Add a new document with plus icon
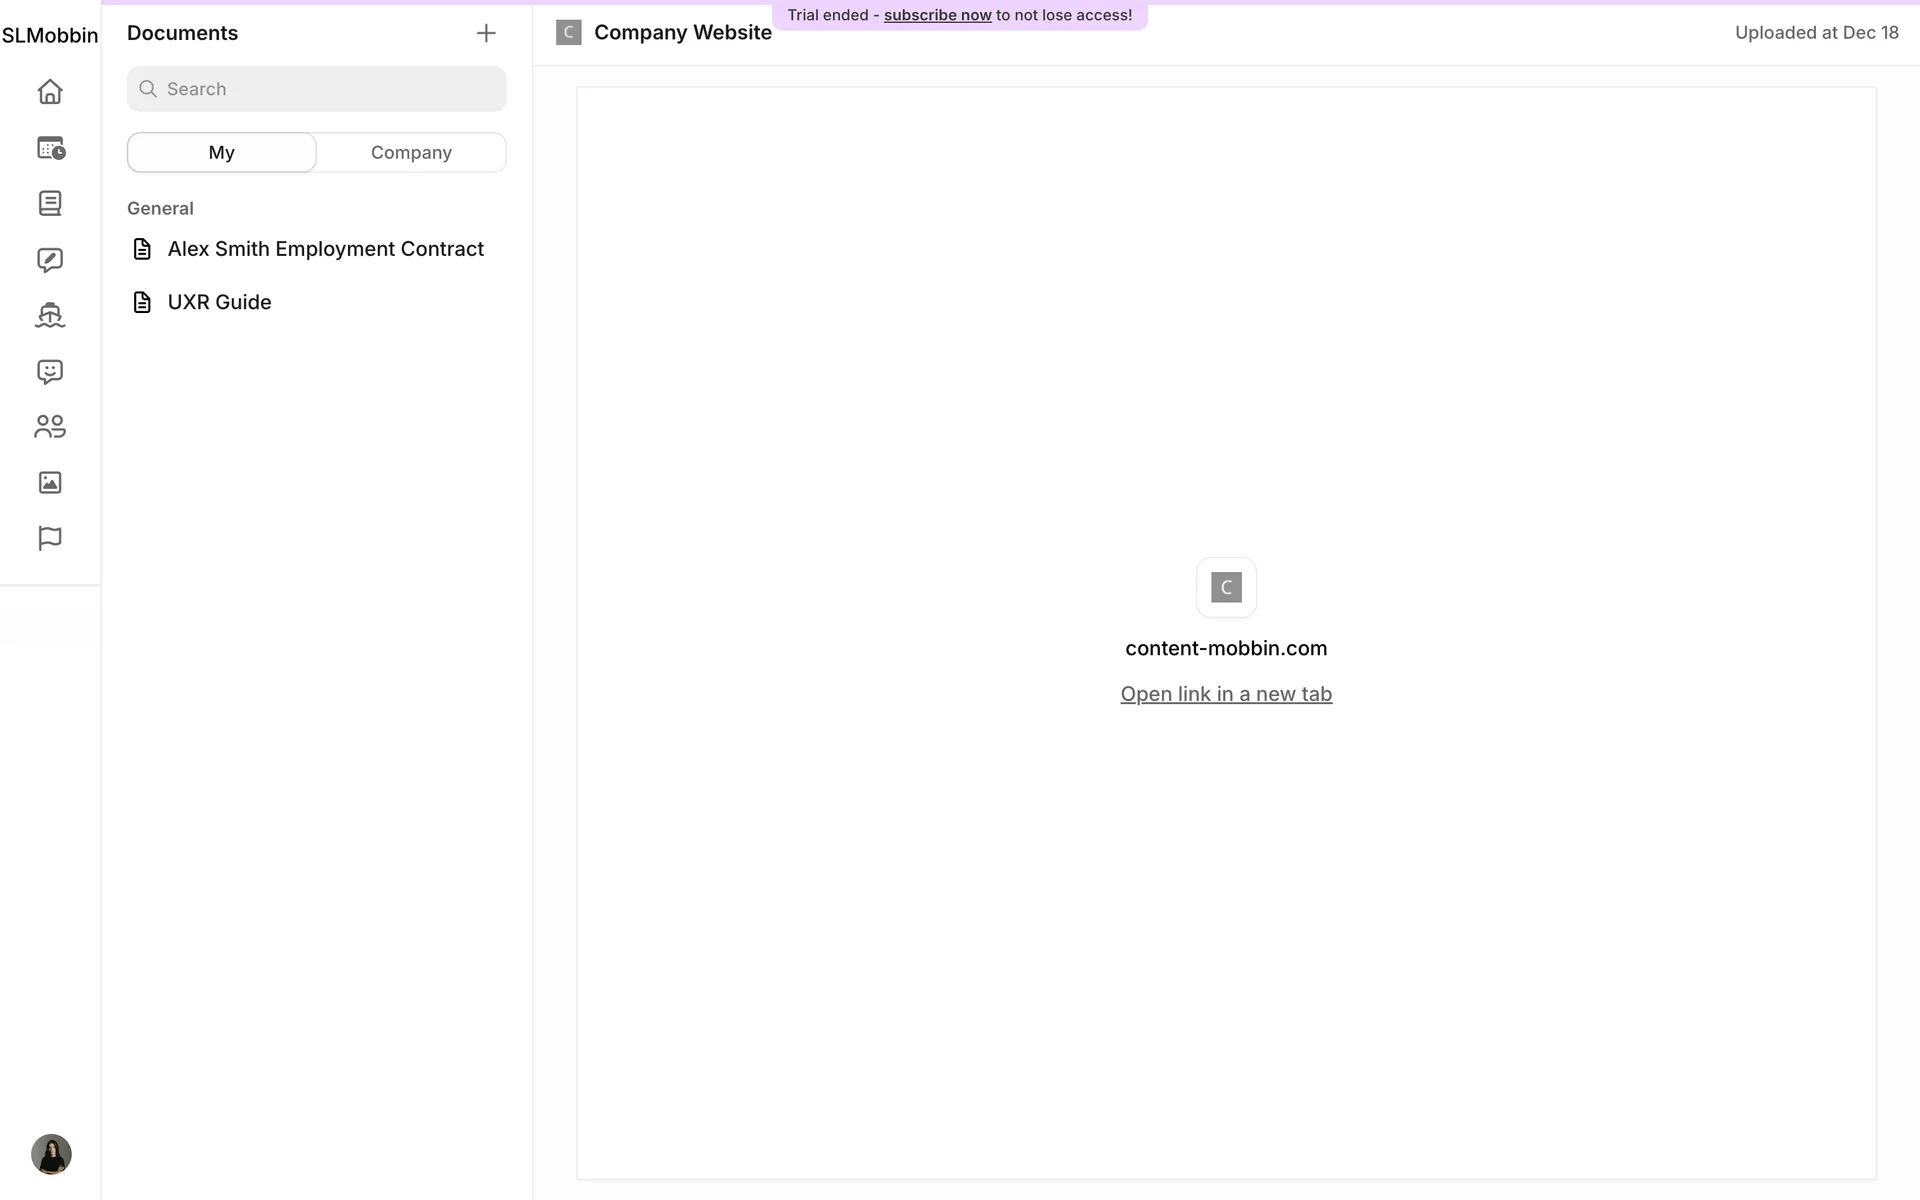Screen dimensions: 1920x1200 pos(486,33)
